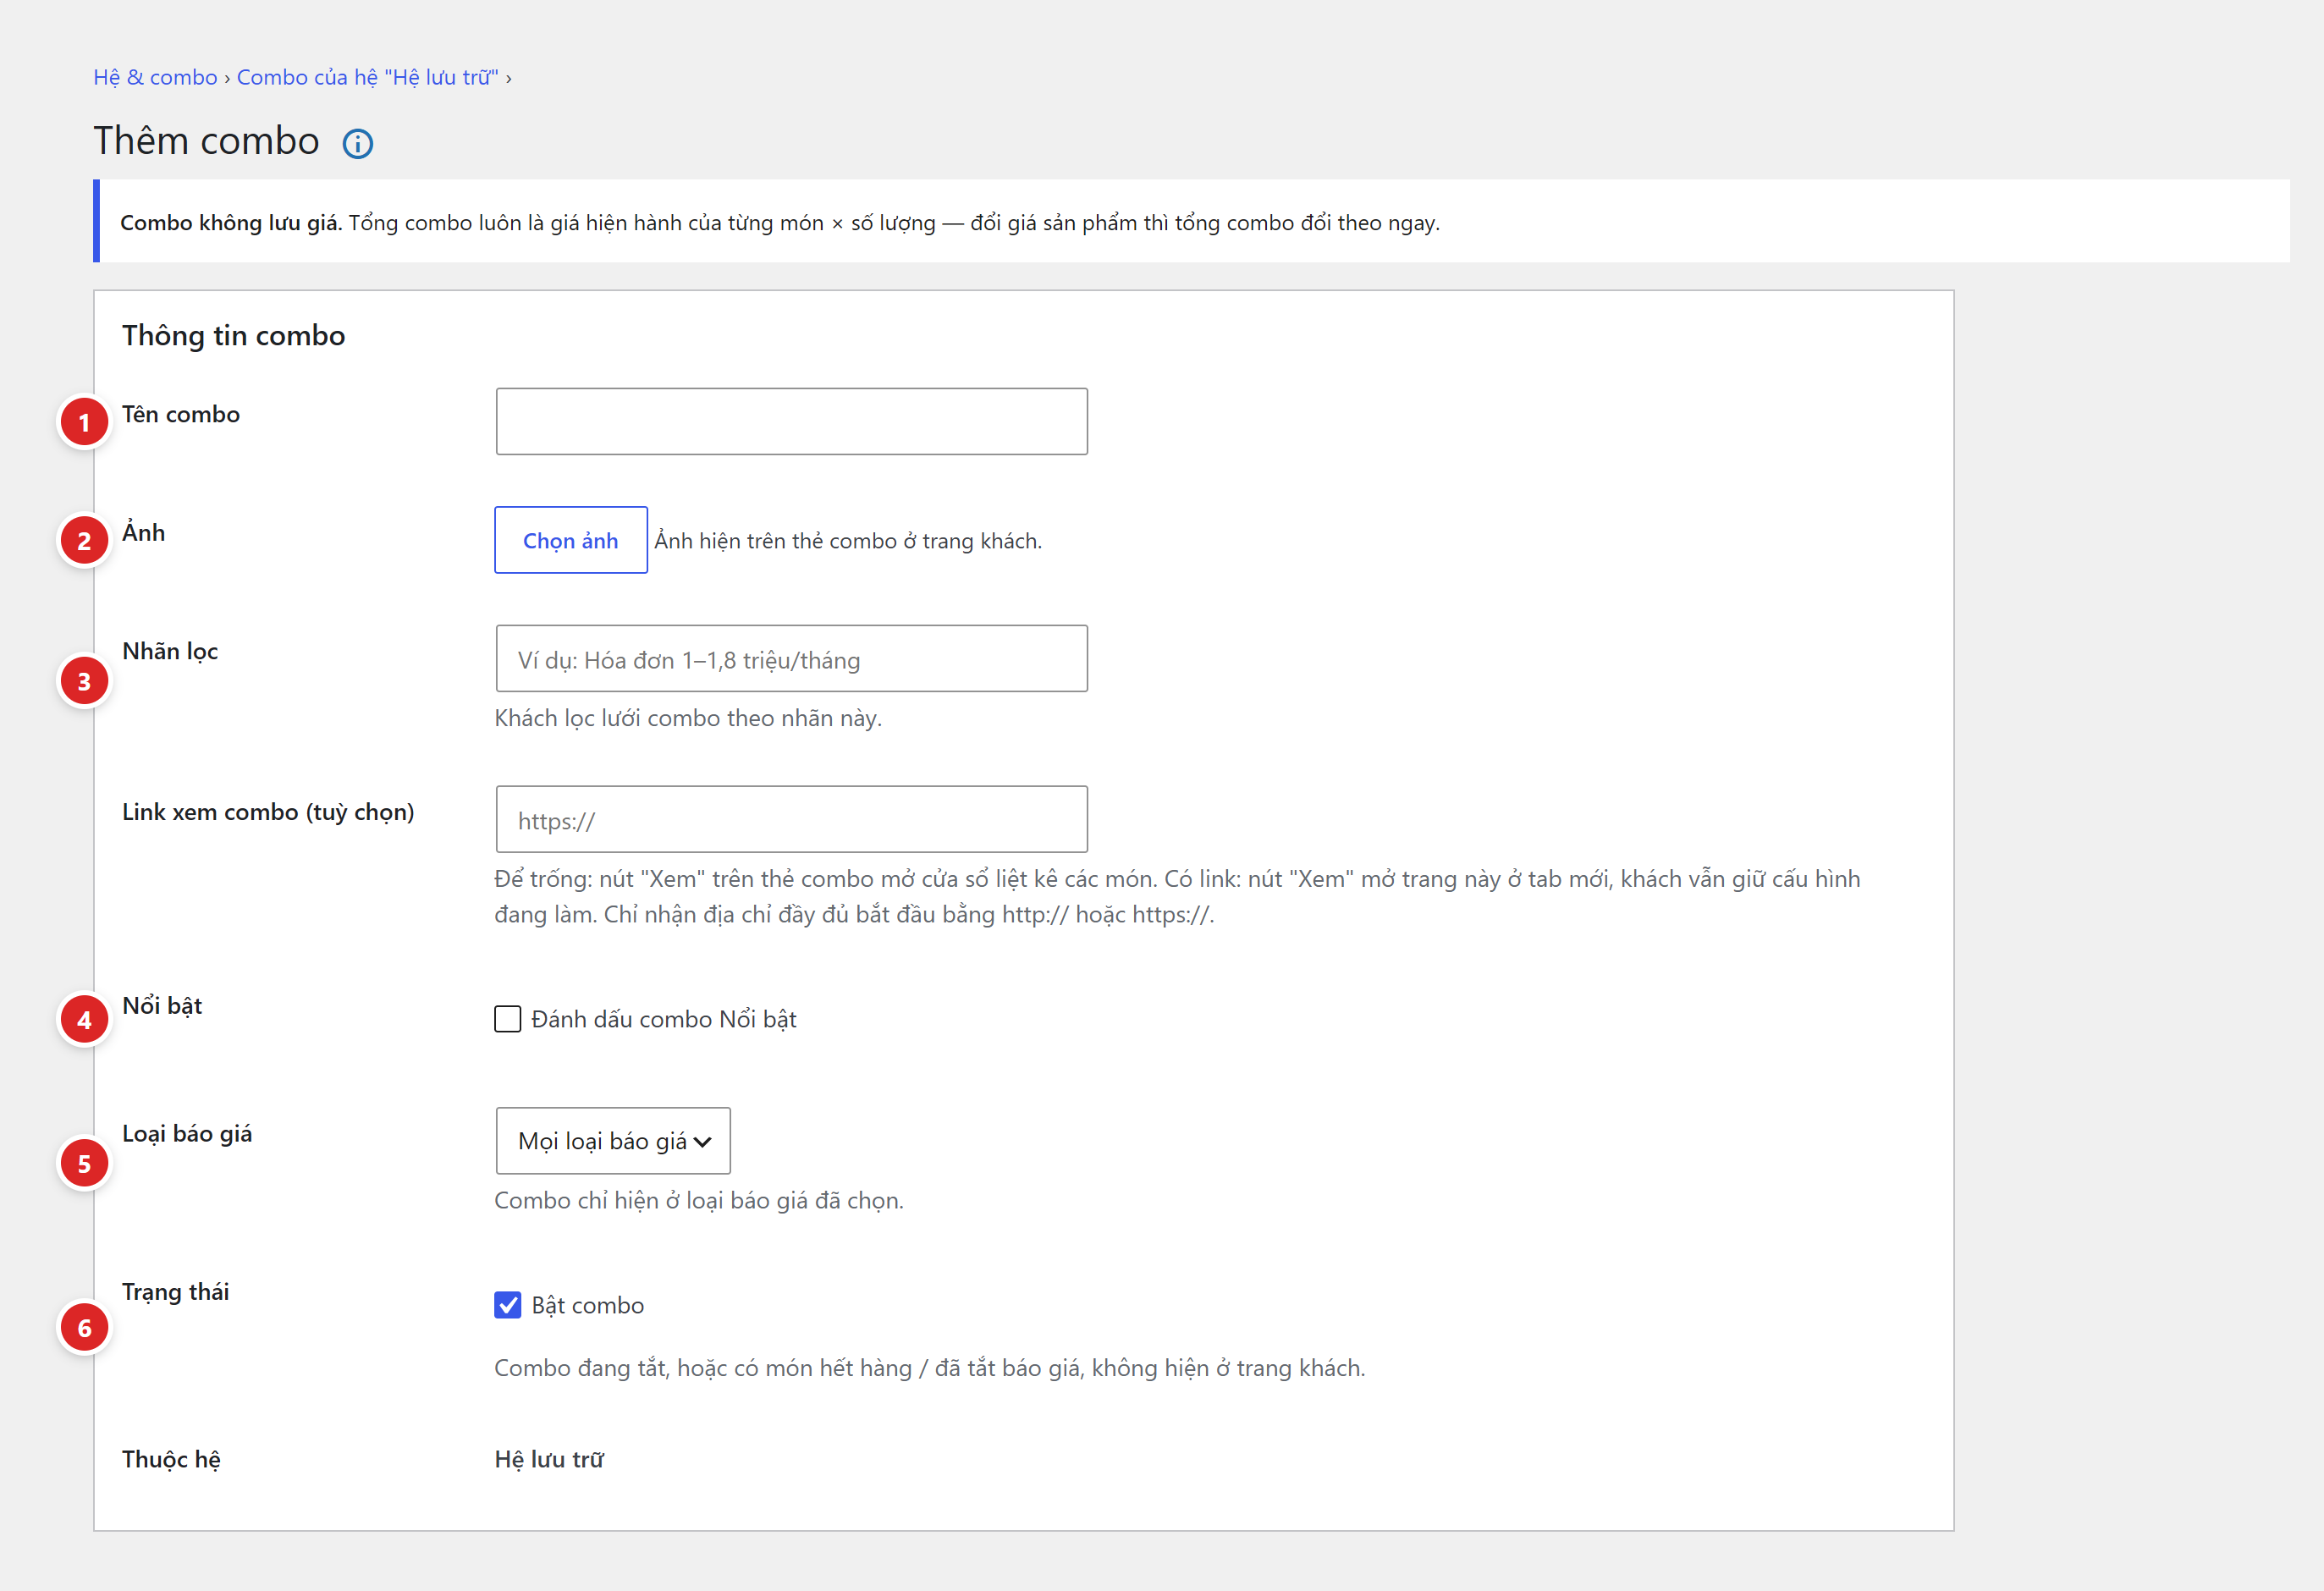Go to "Combo của hệ 'Hệ lưu trữ'" breadcrumb
The height and width of the screenshot is (1591, 2324).
[x=367, y=77]
